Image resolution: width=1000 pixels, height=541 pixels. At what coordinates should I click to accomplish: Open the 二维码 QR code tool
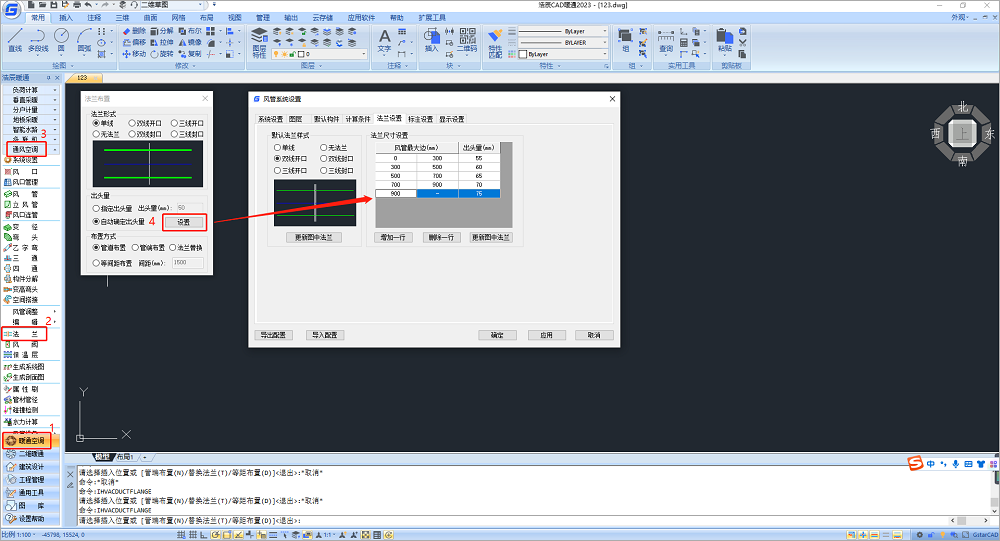(x=467, y=41)
